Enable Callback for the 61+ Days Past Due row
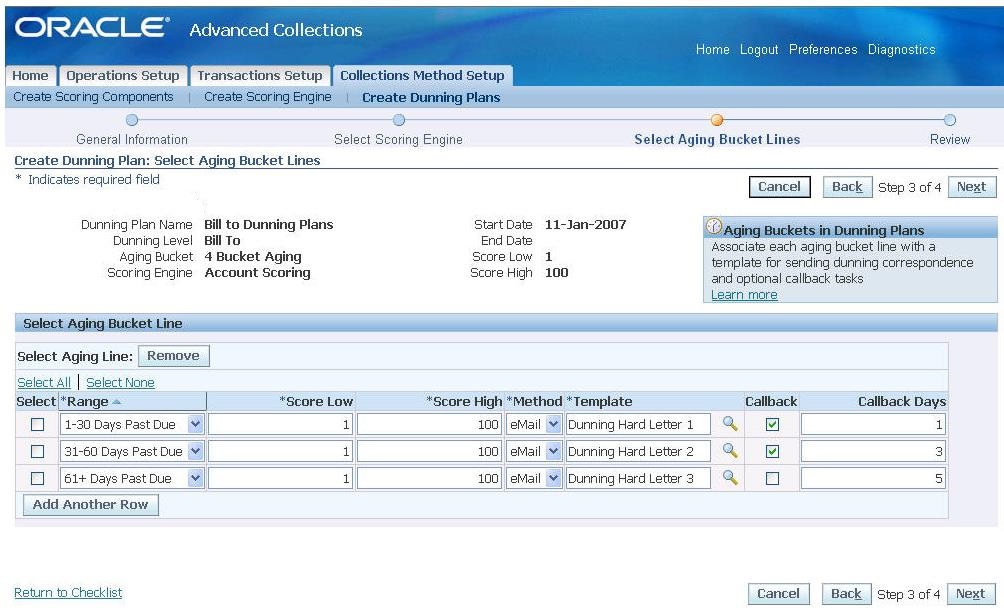Image resolution: width=1004 pixels, height=612 pixels. tap(771, 477)
